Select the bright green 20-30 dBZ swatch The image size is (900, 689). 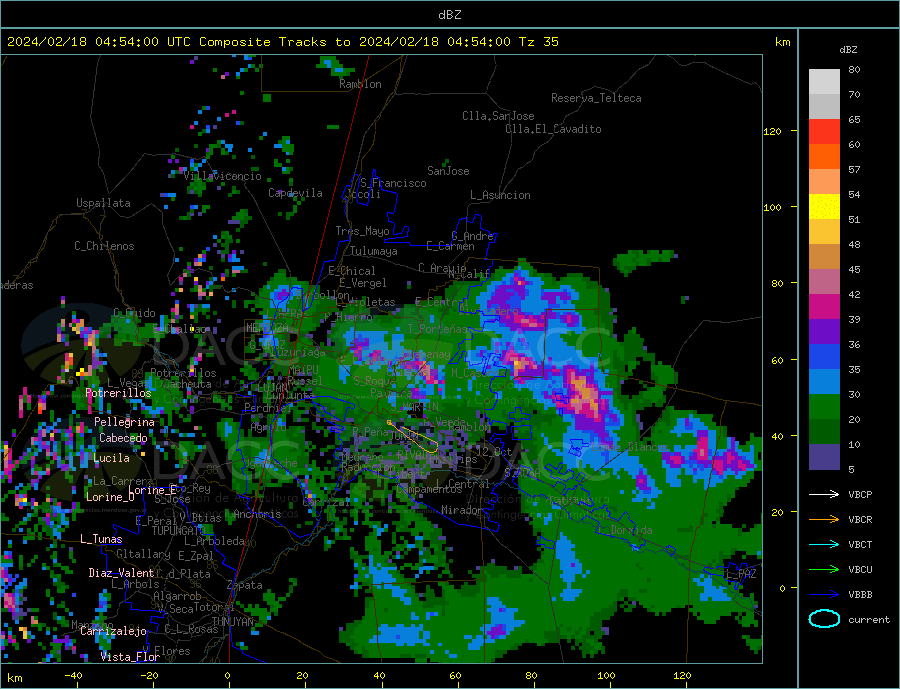[824, 407]
